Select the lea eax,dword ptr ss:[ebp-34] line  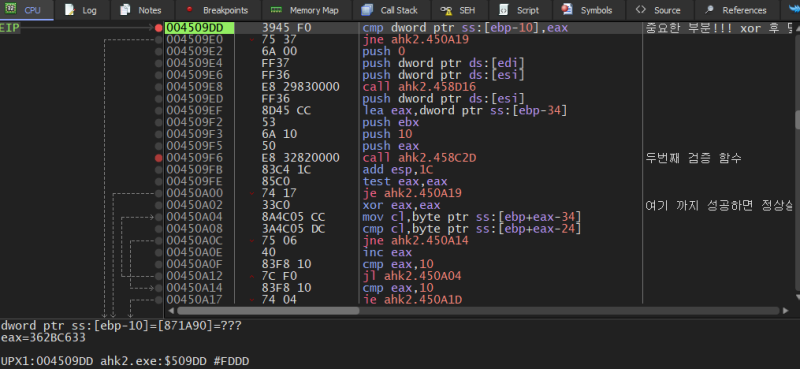(x=464, y=111)
